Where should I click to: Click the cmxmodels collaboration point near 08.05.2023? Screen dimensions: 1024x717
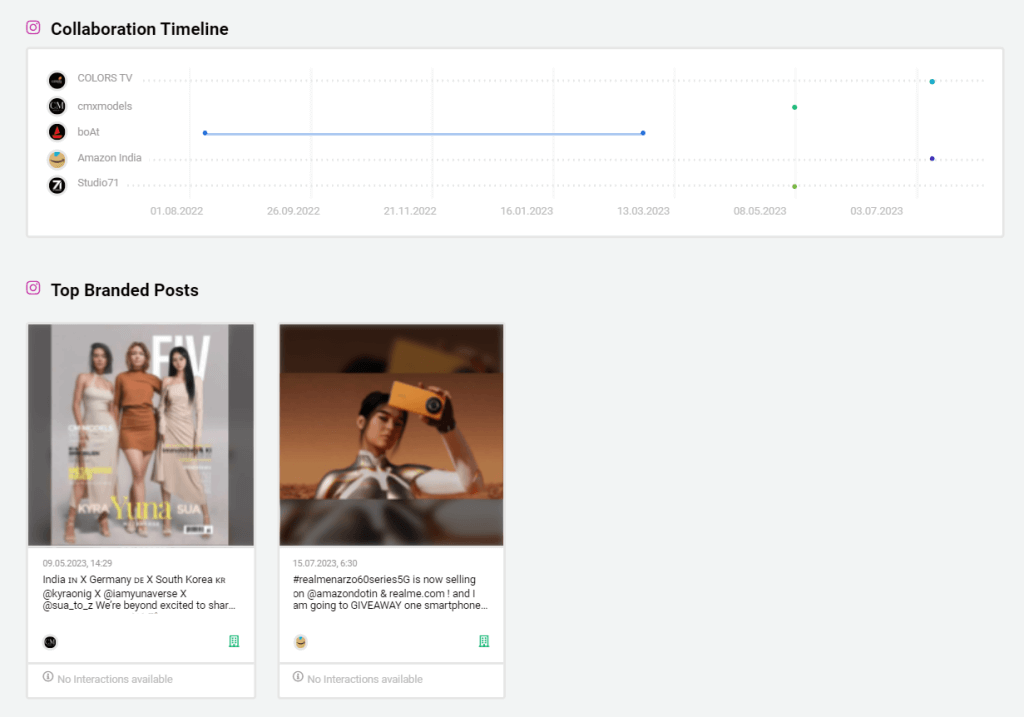pyautogui.click(x=794, y=105)
